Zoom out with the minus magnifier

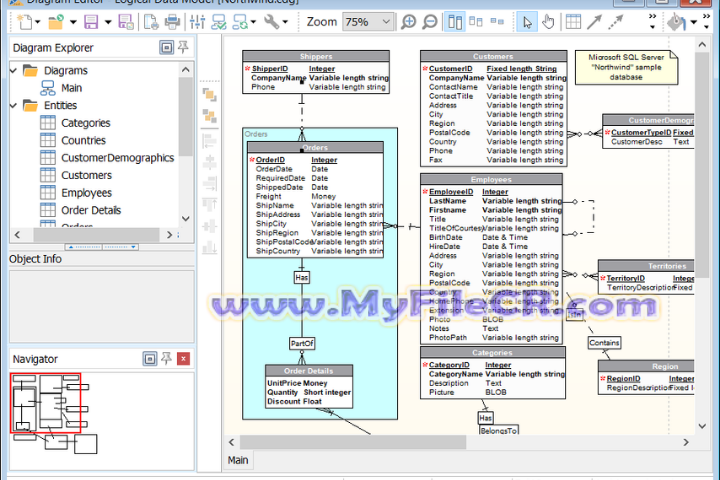point(430,22)
